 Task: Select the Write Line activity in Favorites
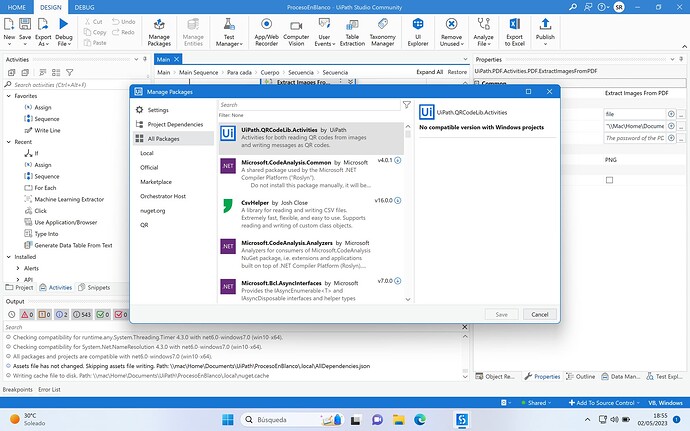[x=48, y=130]
